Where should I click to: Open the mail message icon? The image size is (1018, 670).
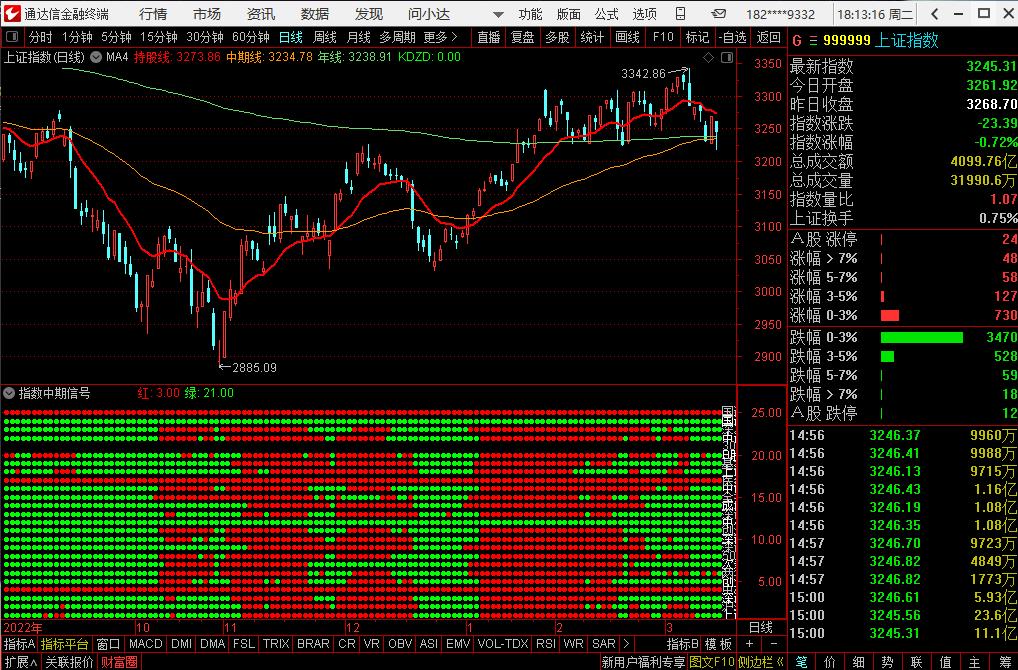pyautogui.click(x=718, y=14)
